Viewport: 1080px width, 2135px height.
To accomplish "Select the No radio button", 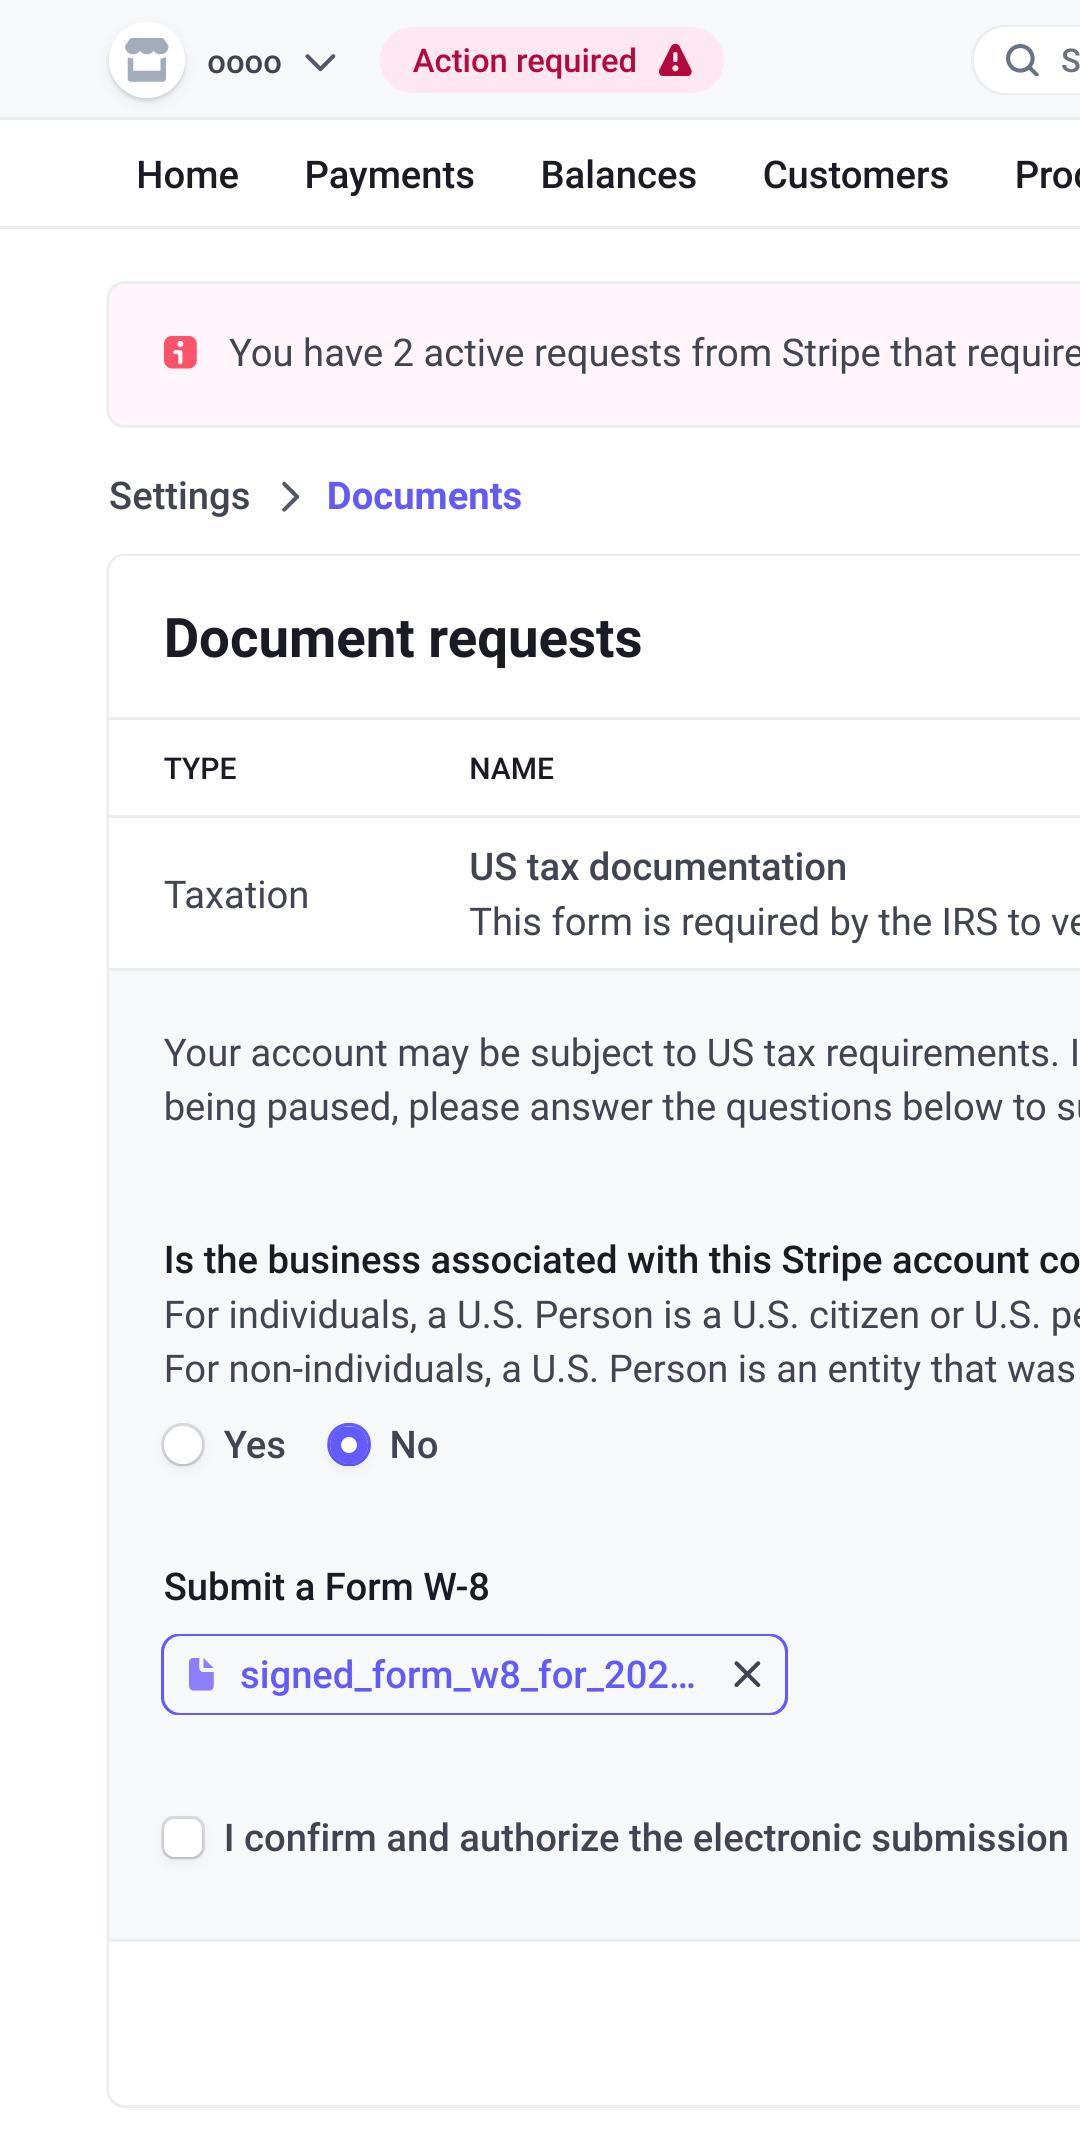I will point(348,1444).
